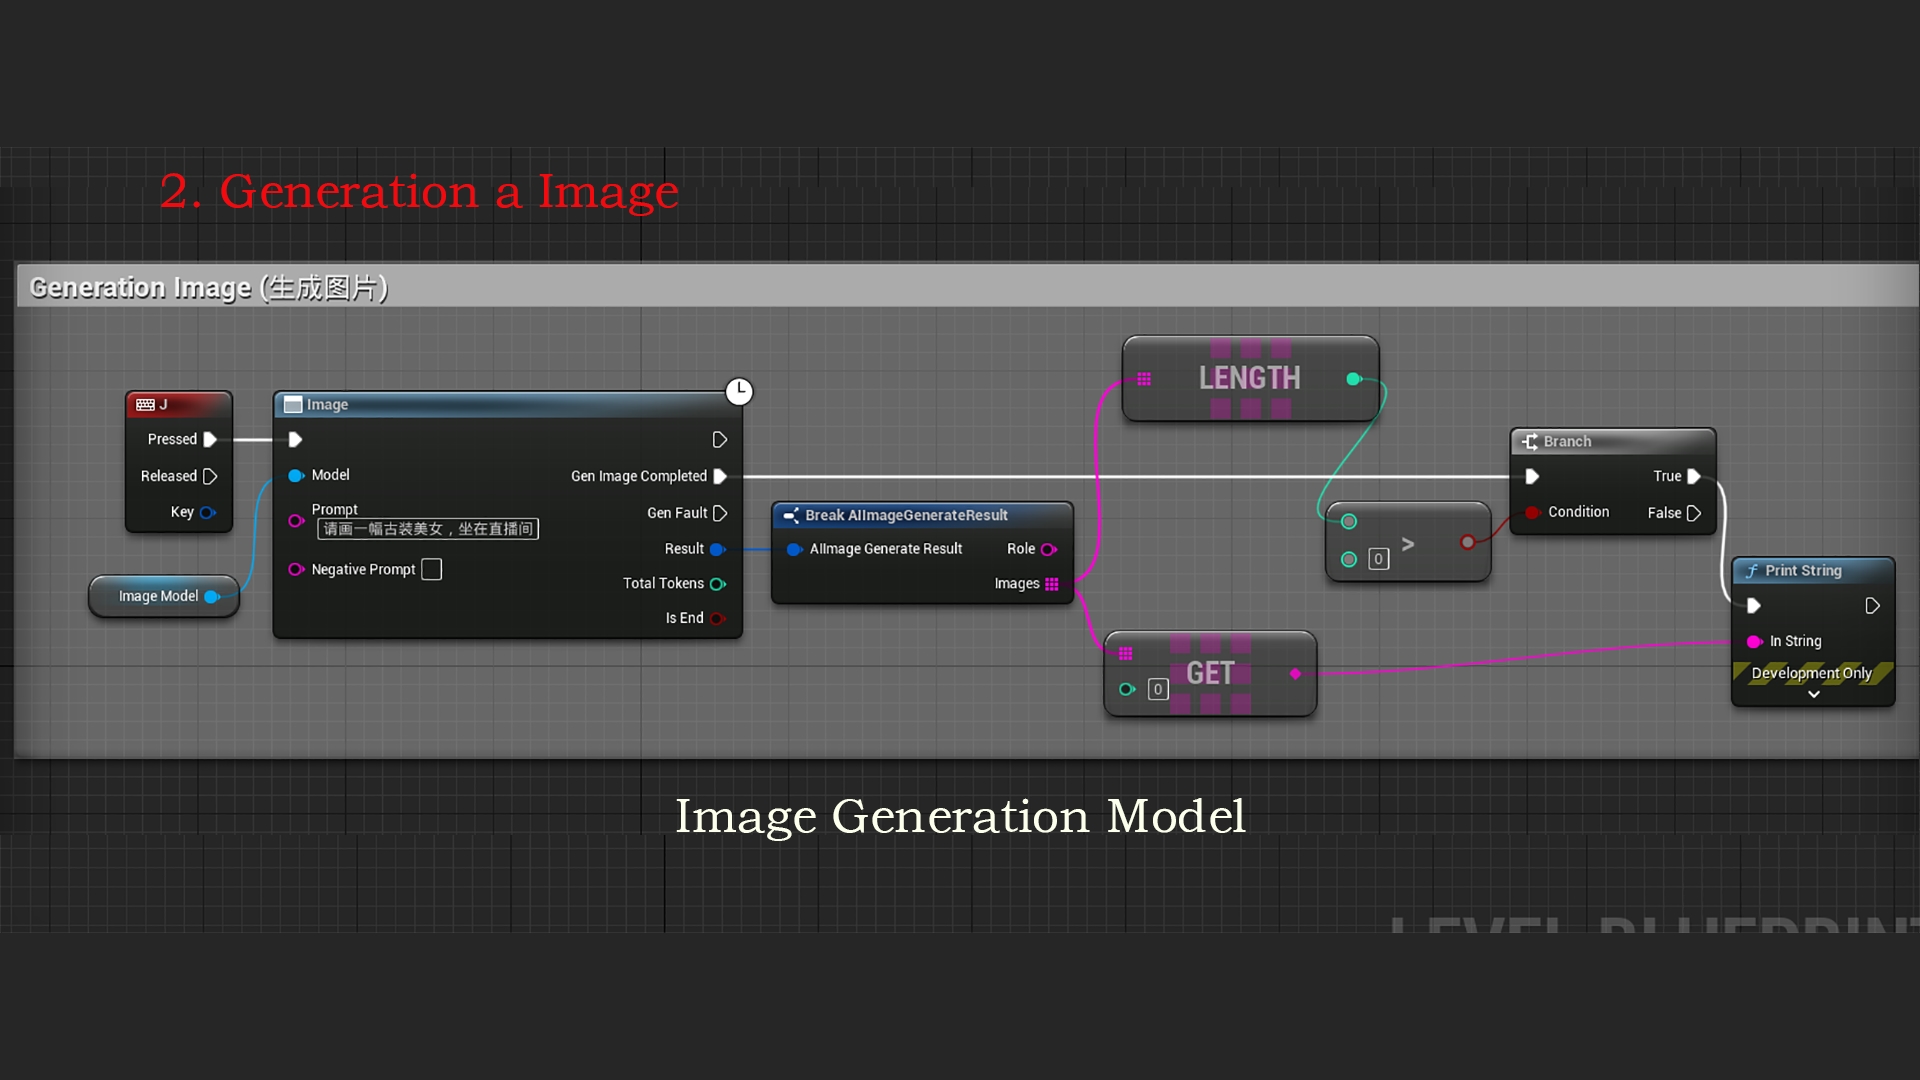Viewport: 1920px width, 1080px height.
Task: Click the True execution pin on the Branch node
Action: click(1693, 476)
